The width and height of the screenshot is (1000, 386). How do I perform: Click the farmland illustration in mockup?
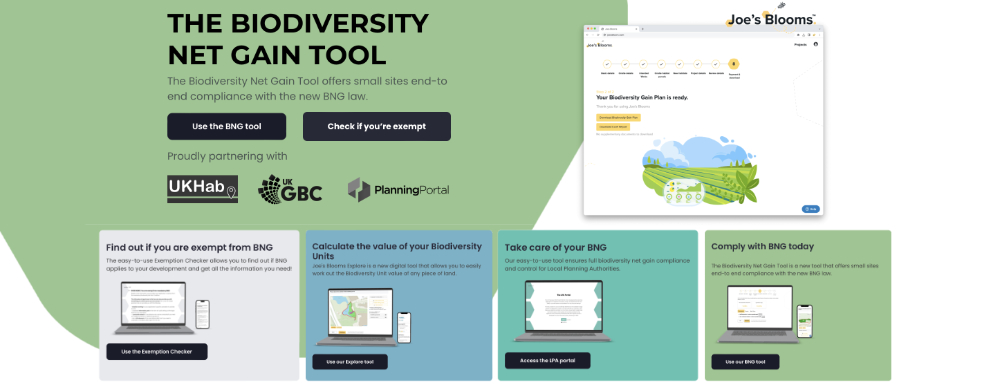point(700,171)
